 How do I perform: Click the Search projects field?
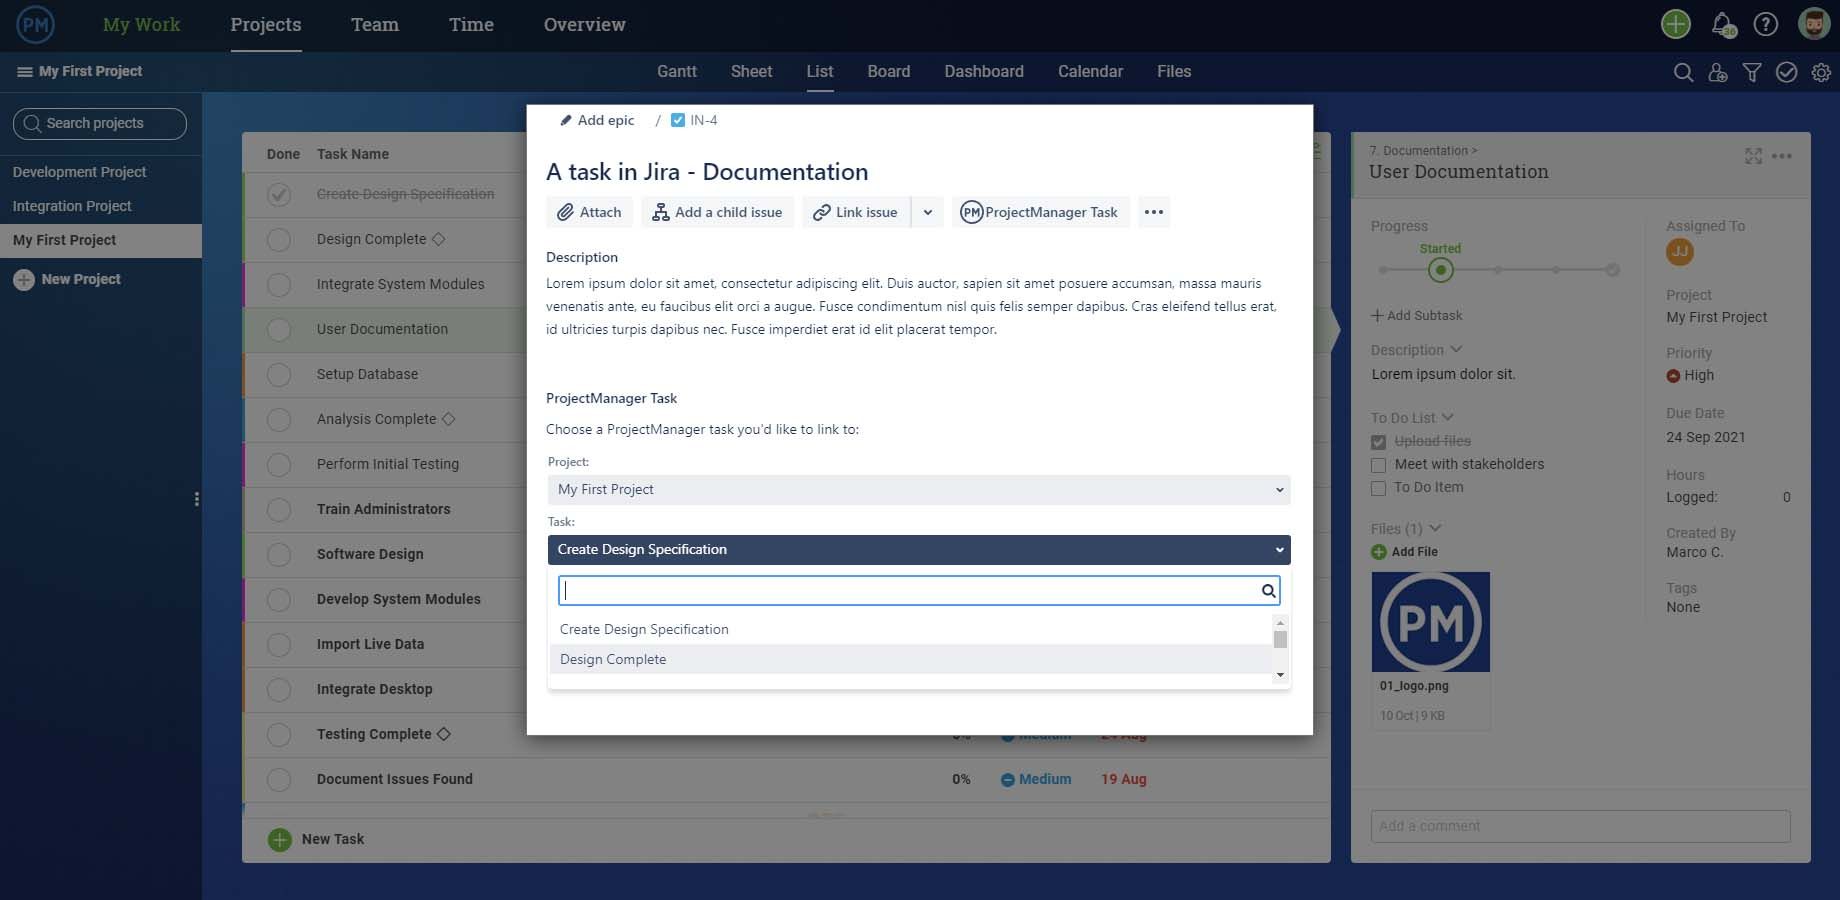pos(100,124)
